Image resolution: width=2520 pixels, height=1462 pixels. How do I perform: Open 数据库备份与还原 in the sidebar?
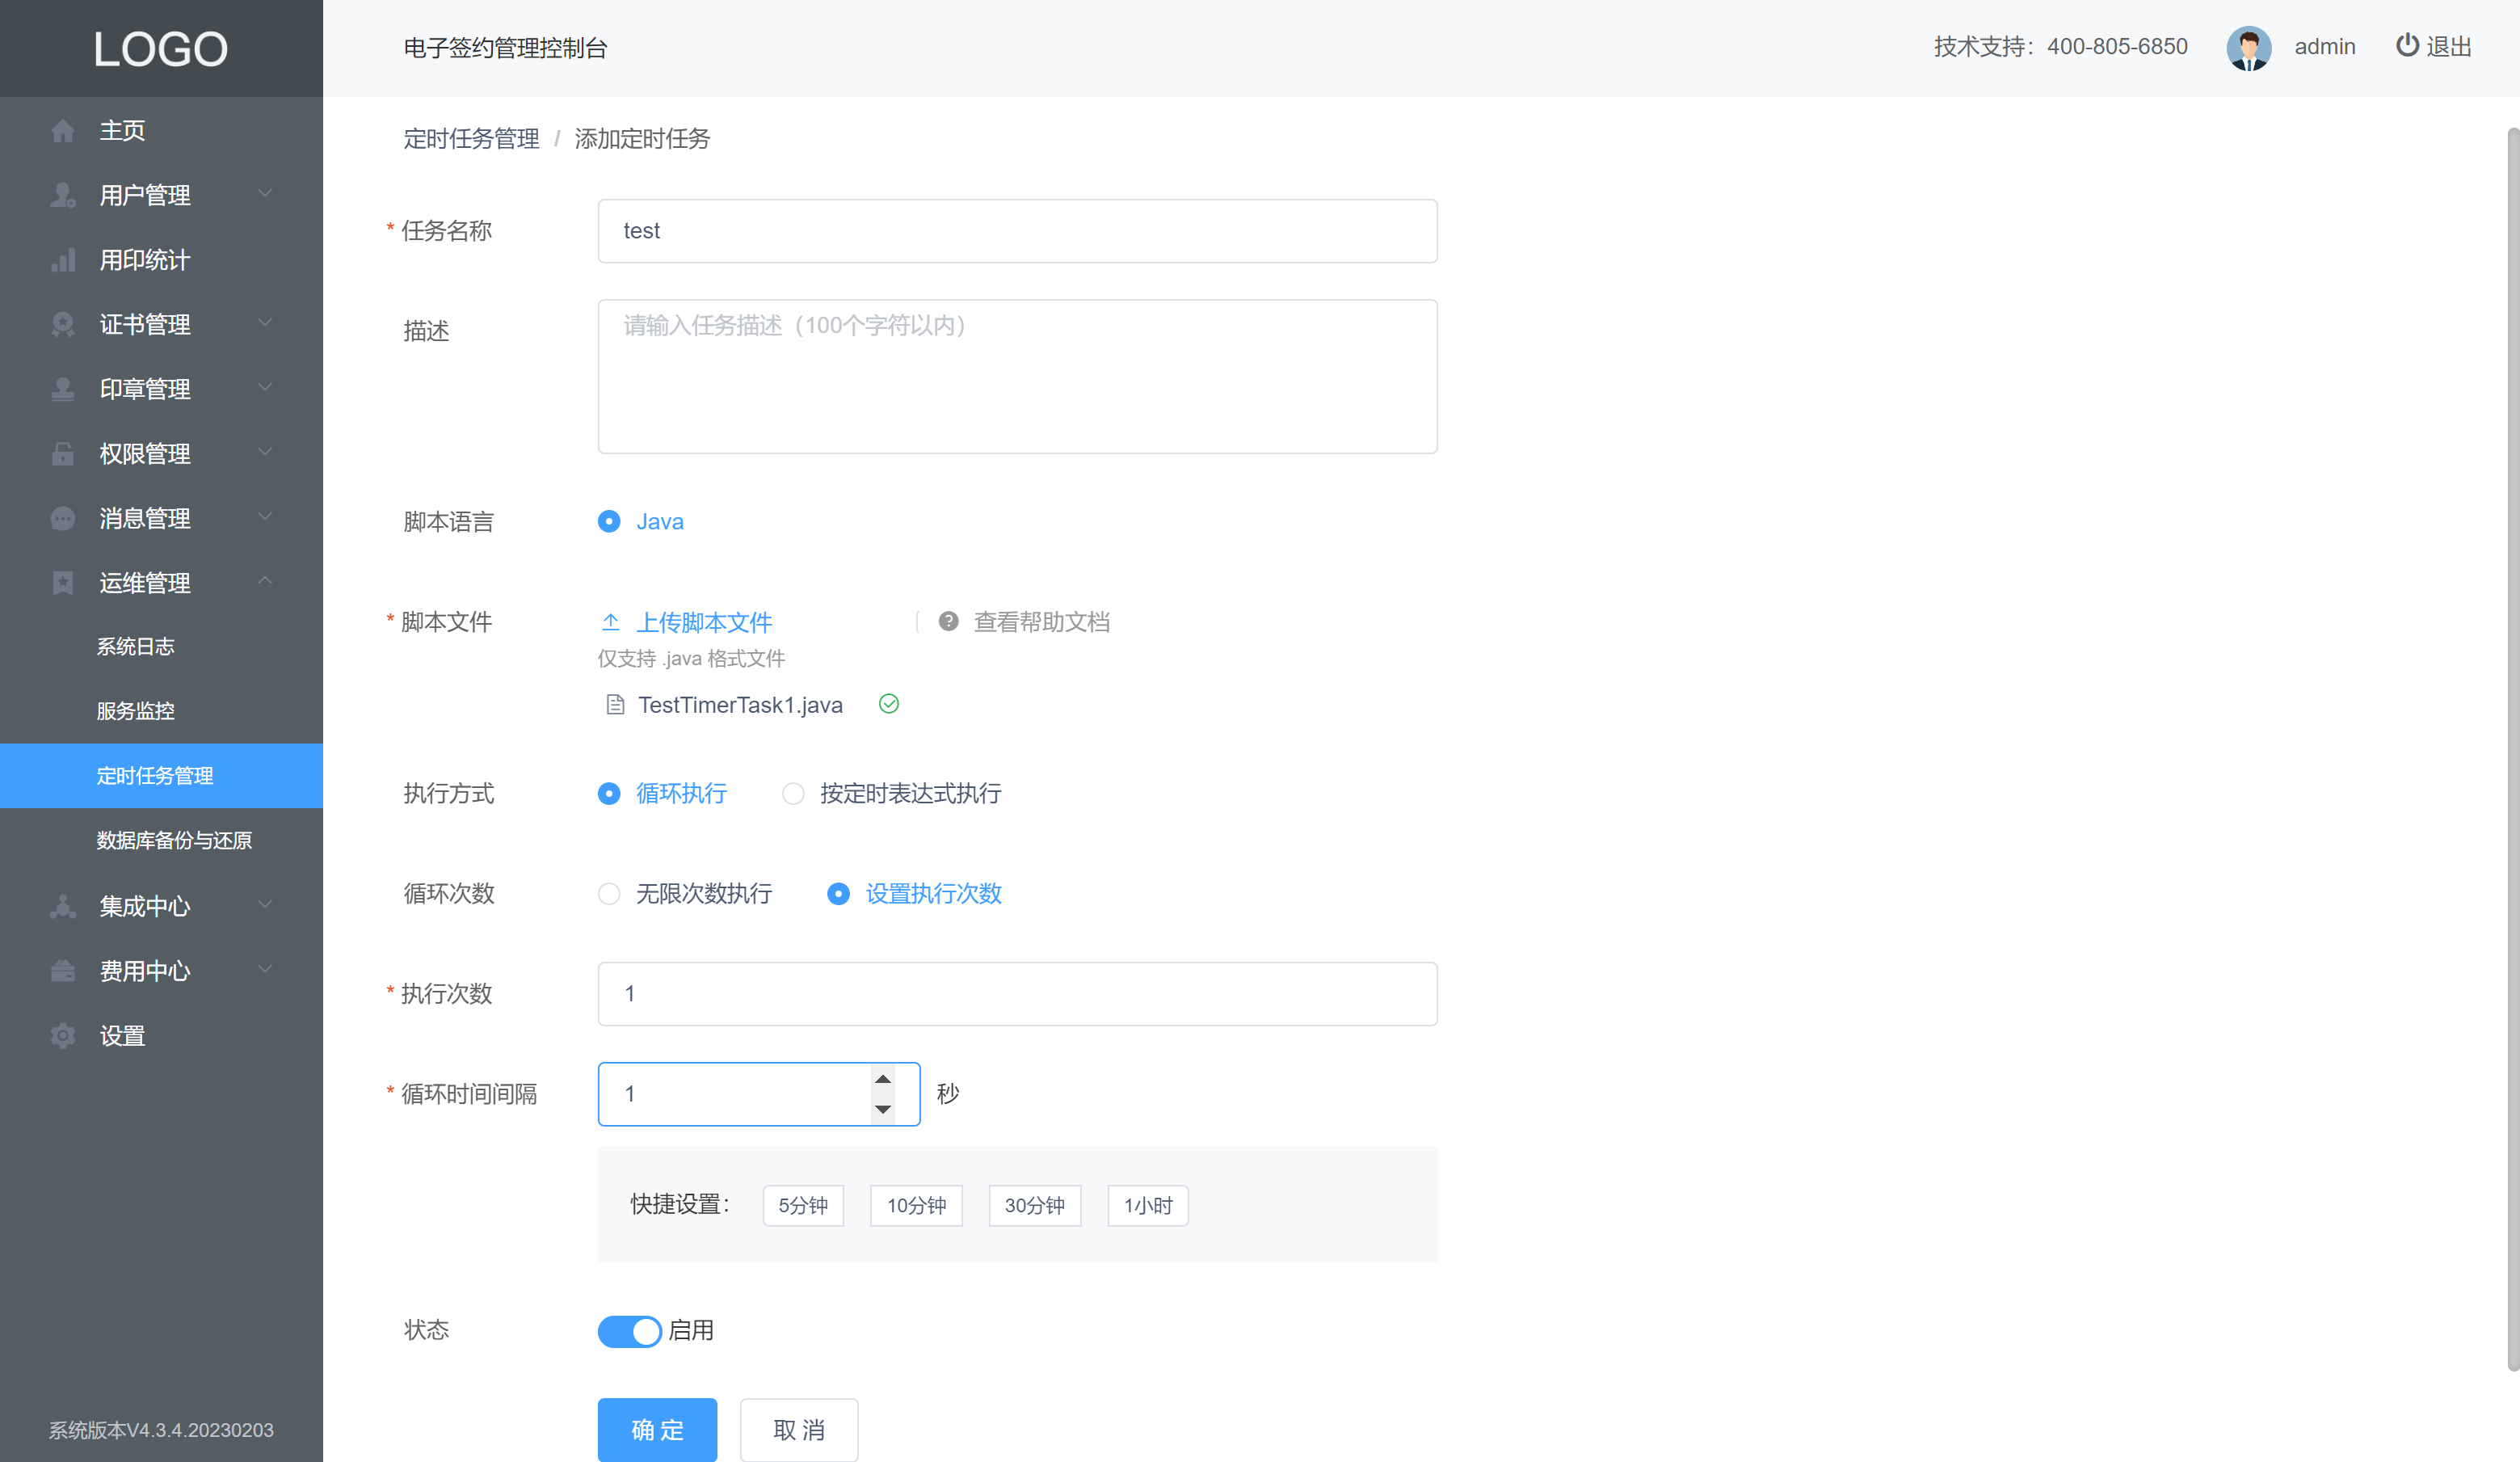pyautogui.click(x=174, y=840)
